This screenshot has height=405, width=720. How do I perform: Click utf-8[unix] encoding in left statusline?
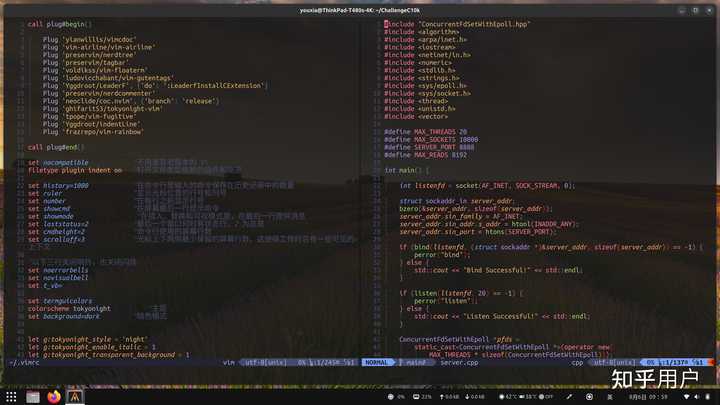tap(265, 362)
